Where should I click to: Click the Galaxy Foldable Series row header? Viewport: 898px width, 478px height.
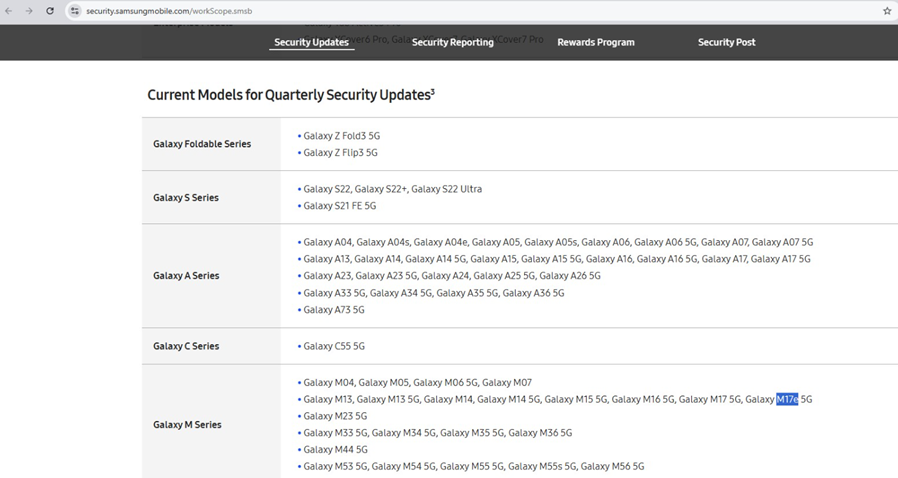pos(202,144)
